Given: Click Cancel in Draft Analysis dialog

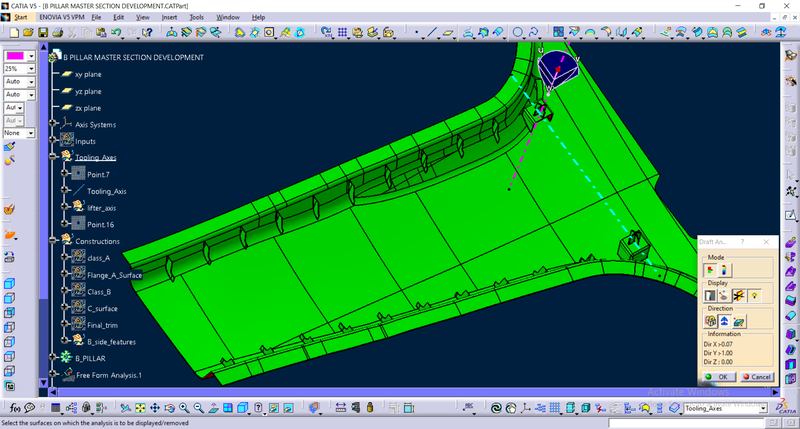Looking at the screenshot, I should (x=756, y=376).
